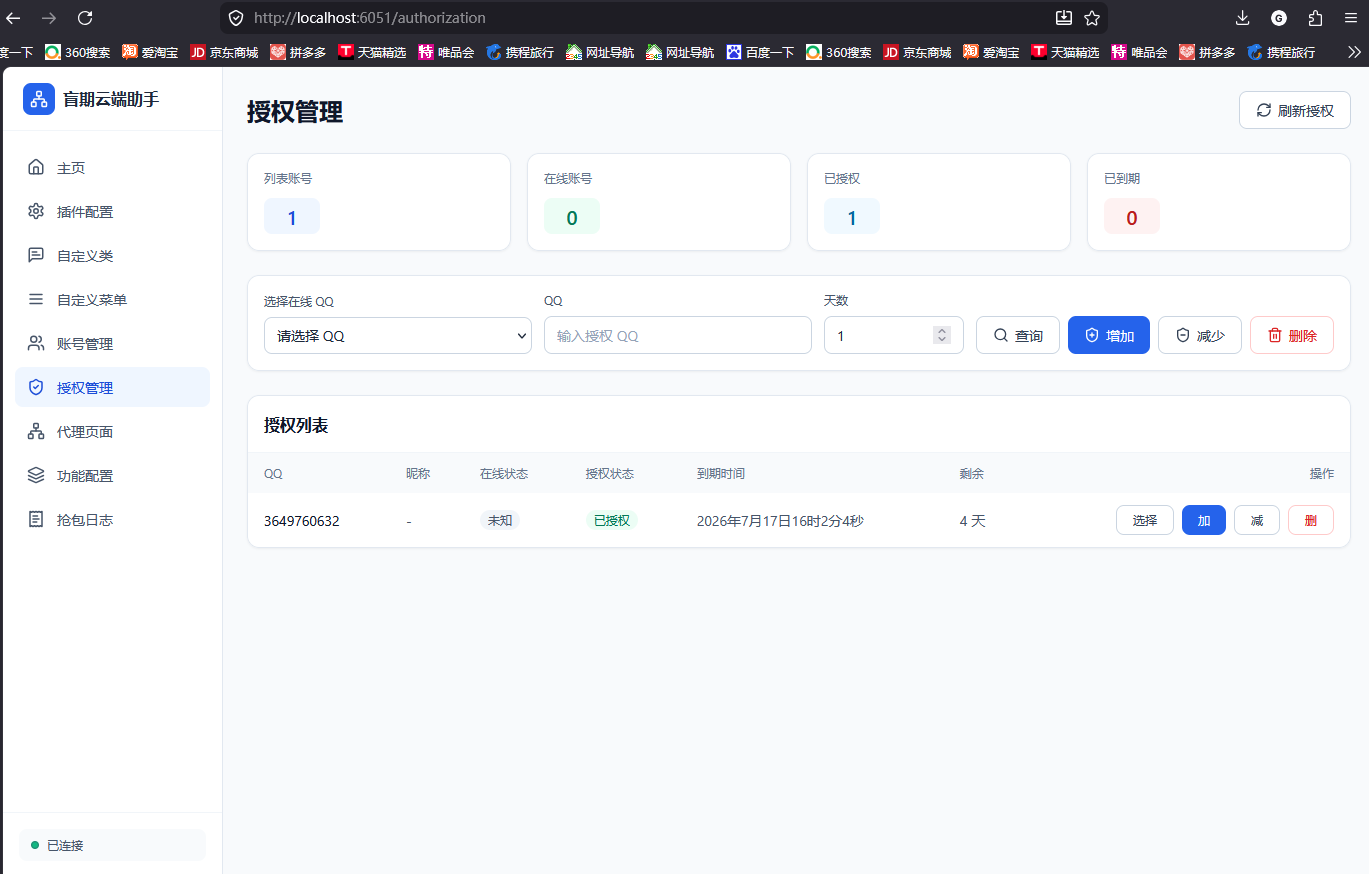Image resolution: width=1369 pixels, height=874 pixels.
Task: Focus the 输入授权 QQ input field
Action: [678, 335]
